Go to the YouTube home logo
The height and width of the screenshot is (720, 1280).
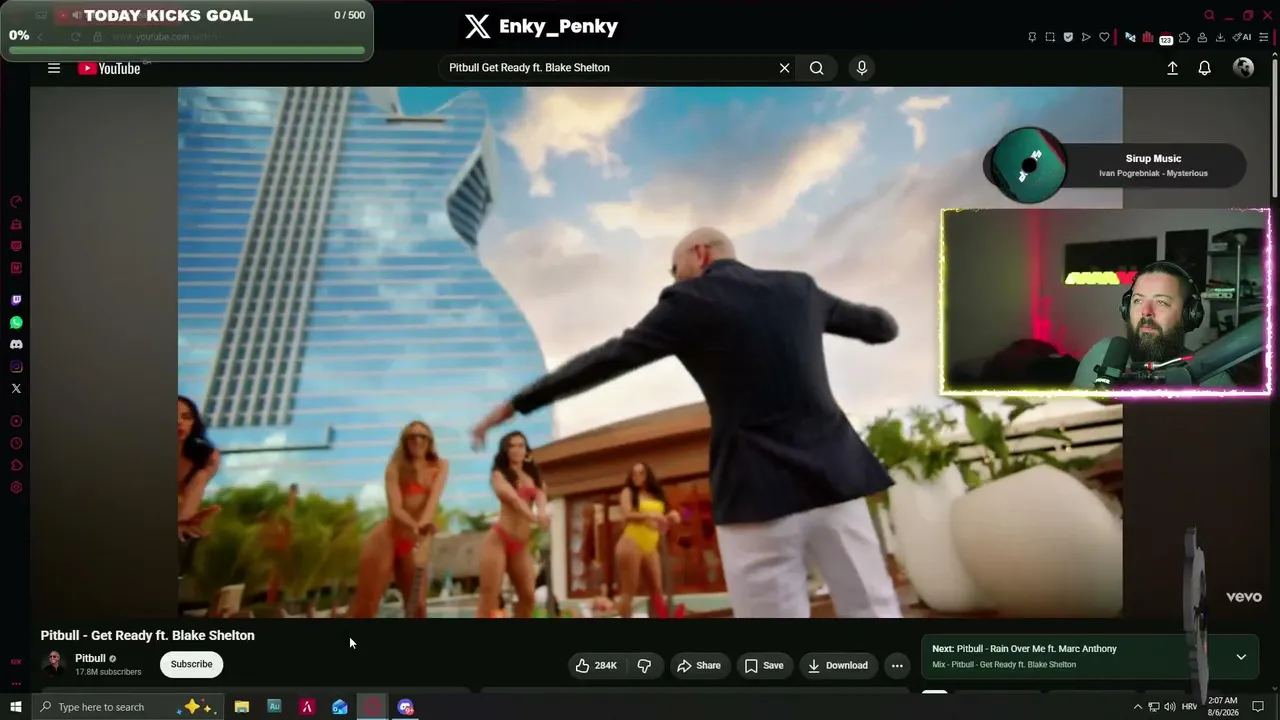pos(109,68)
